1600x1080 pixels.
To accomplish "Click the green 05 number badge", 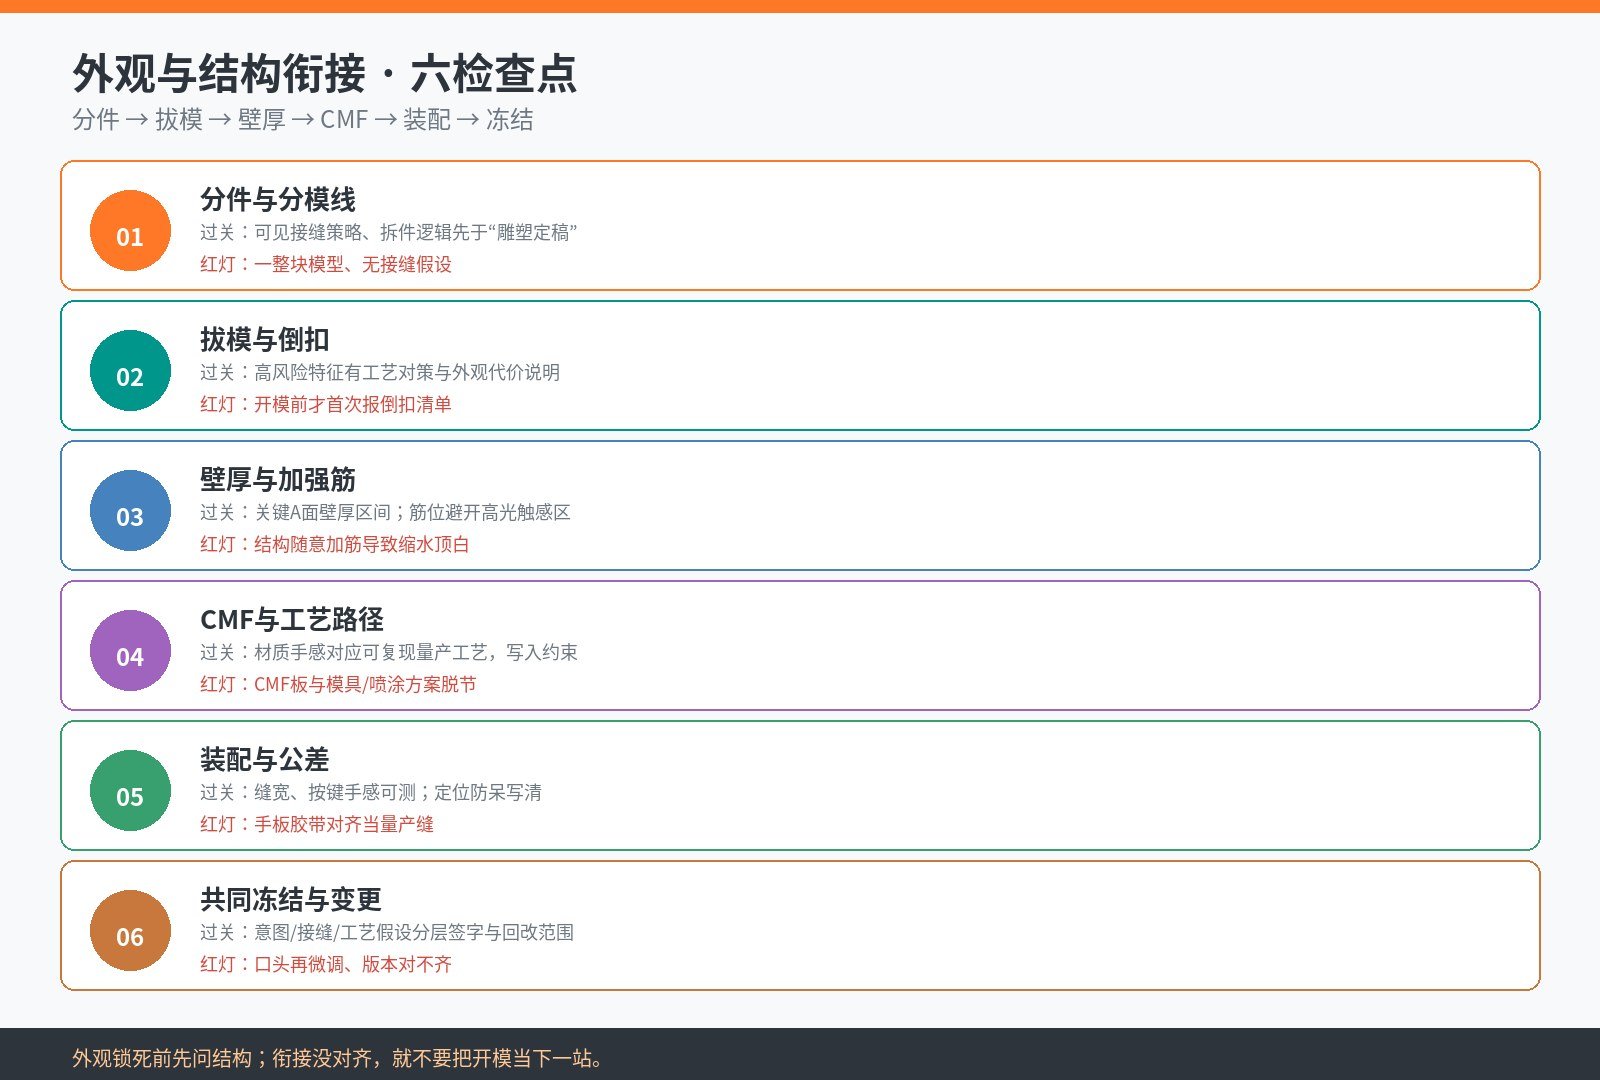I will pos(130,790).
